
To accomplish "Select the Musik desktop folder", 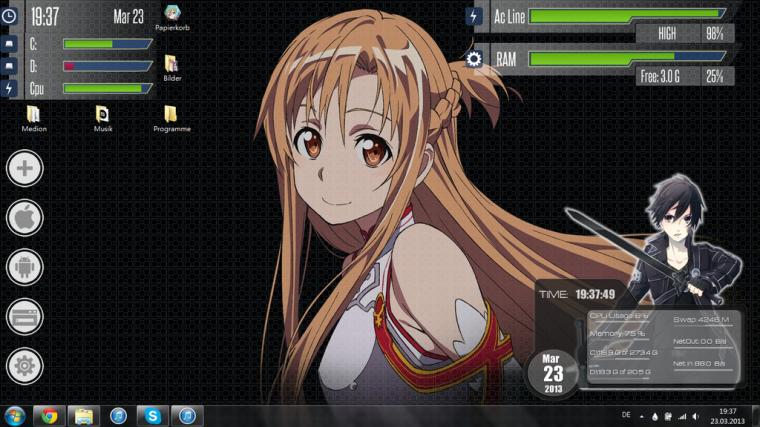I will click(x=103, y=119).
